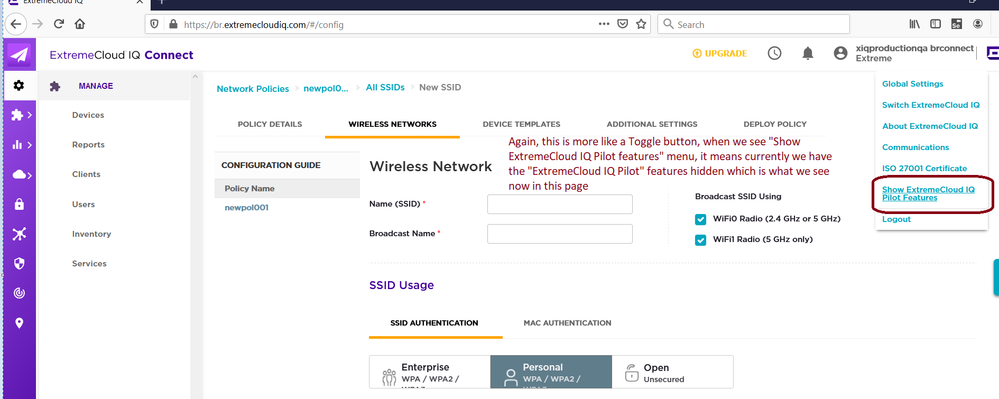Viewport: 999px width, 399px height.
Task: Open the bar chart insights sidebar icon
Action: 17,145
